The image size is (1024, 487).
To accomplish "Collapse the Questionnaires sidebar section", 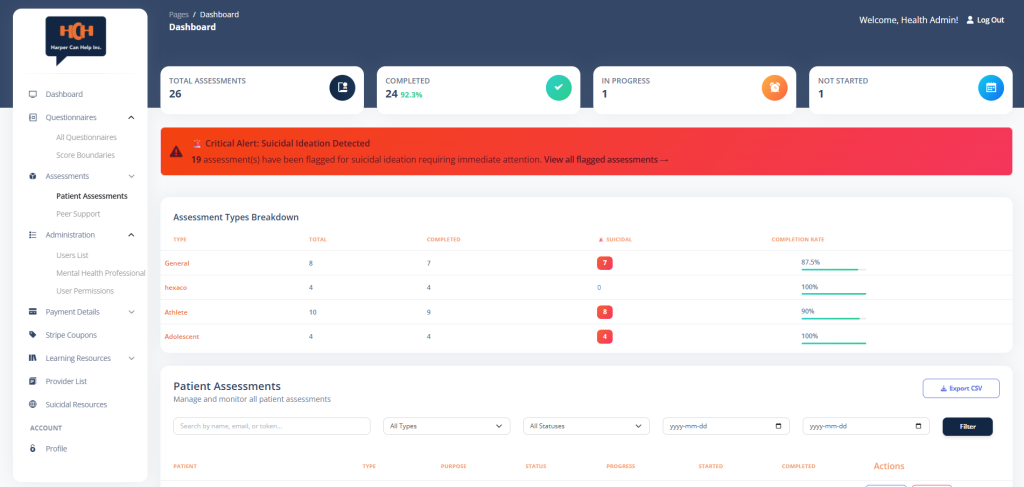I will pos(131,118).
